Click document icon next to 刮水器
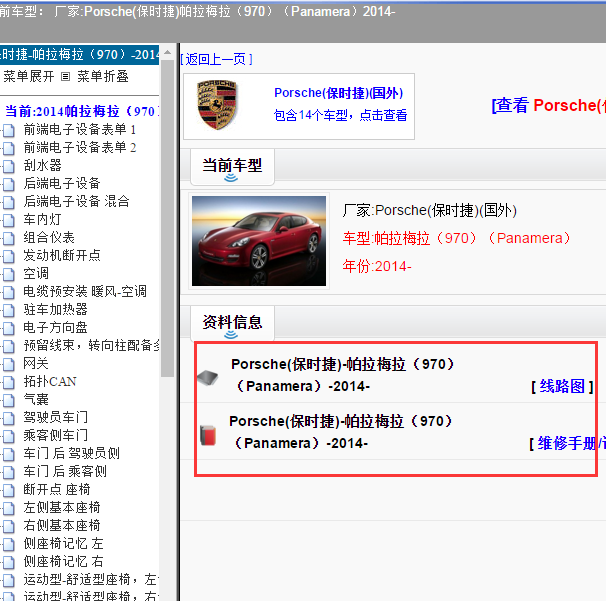Viewport: 606px width, 601px height. click(x=9, y=166)
